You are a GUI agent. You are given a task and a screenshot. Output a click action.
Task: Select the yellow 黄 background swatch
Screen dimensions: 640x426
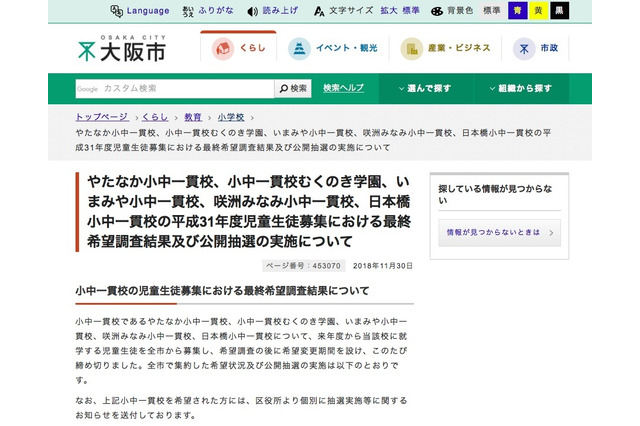[538, 11]
